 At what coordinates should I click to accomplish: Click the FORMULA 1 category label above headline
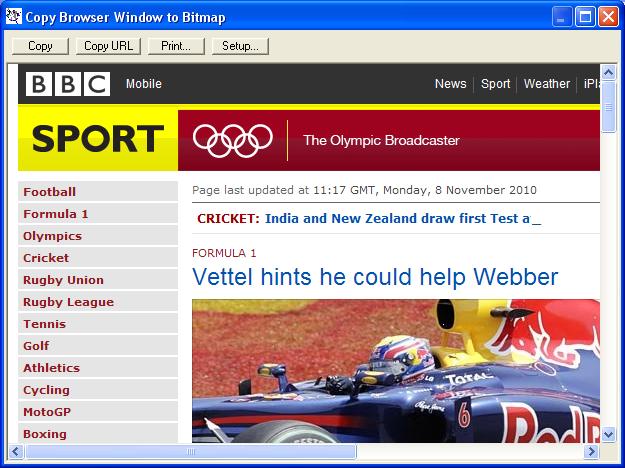(x=224, y=253)
